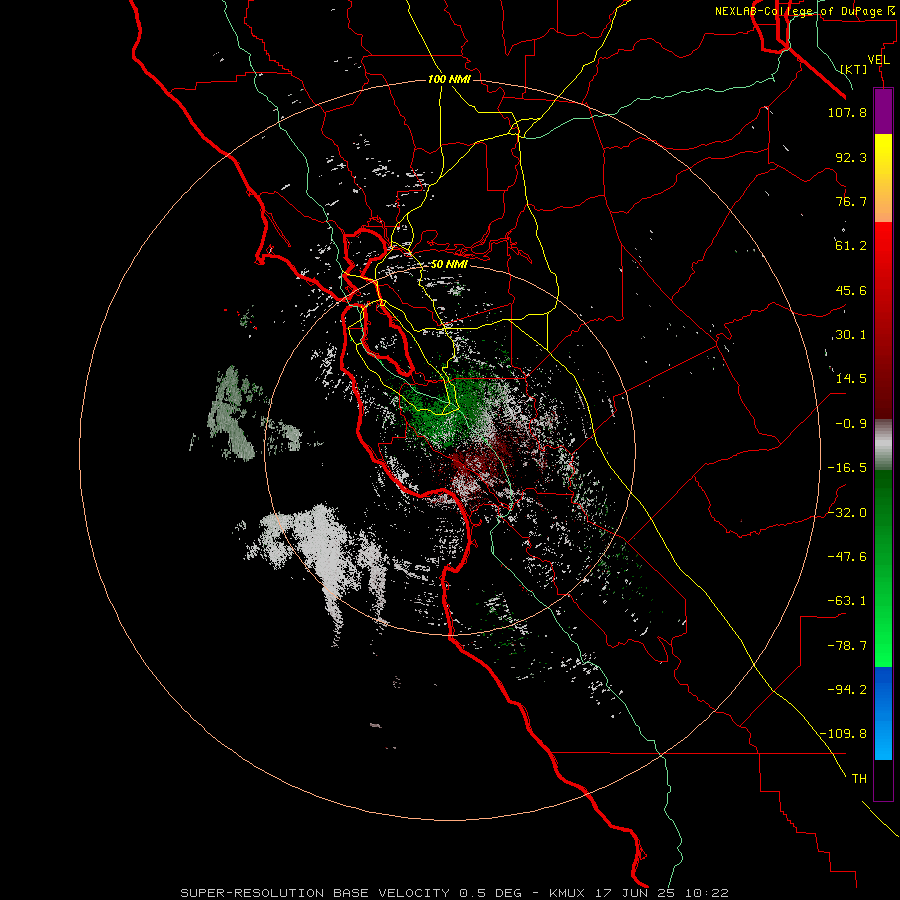The image size is (900, 900).
Task: Click the -109.8 legend value
Action: pos(843,734)
